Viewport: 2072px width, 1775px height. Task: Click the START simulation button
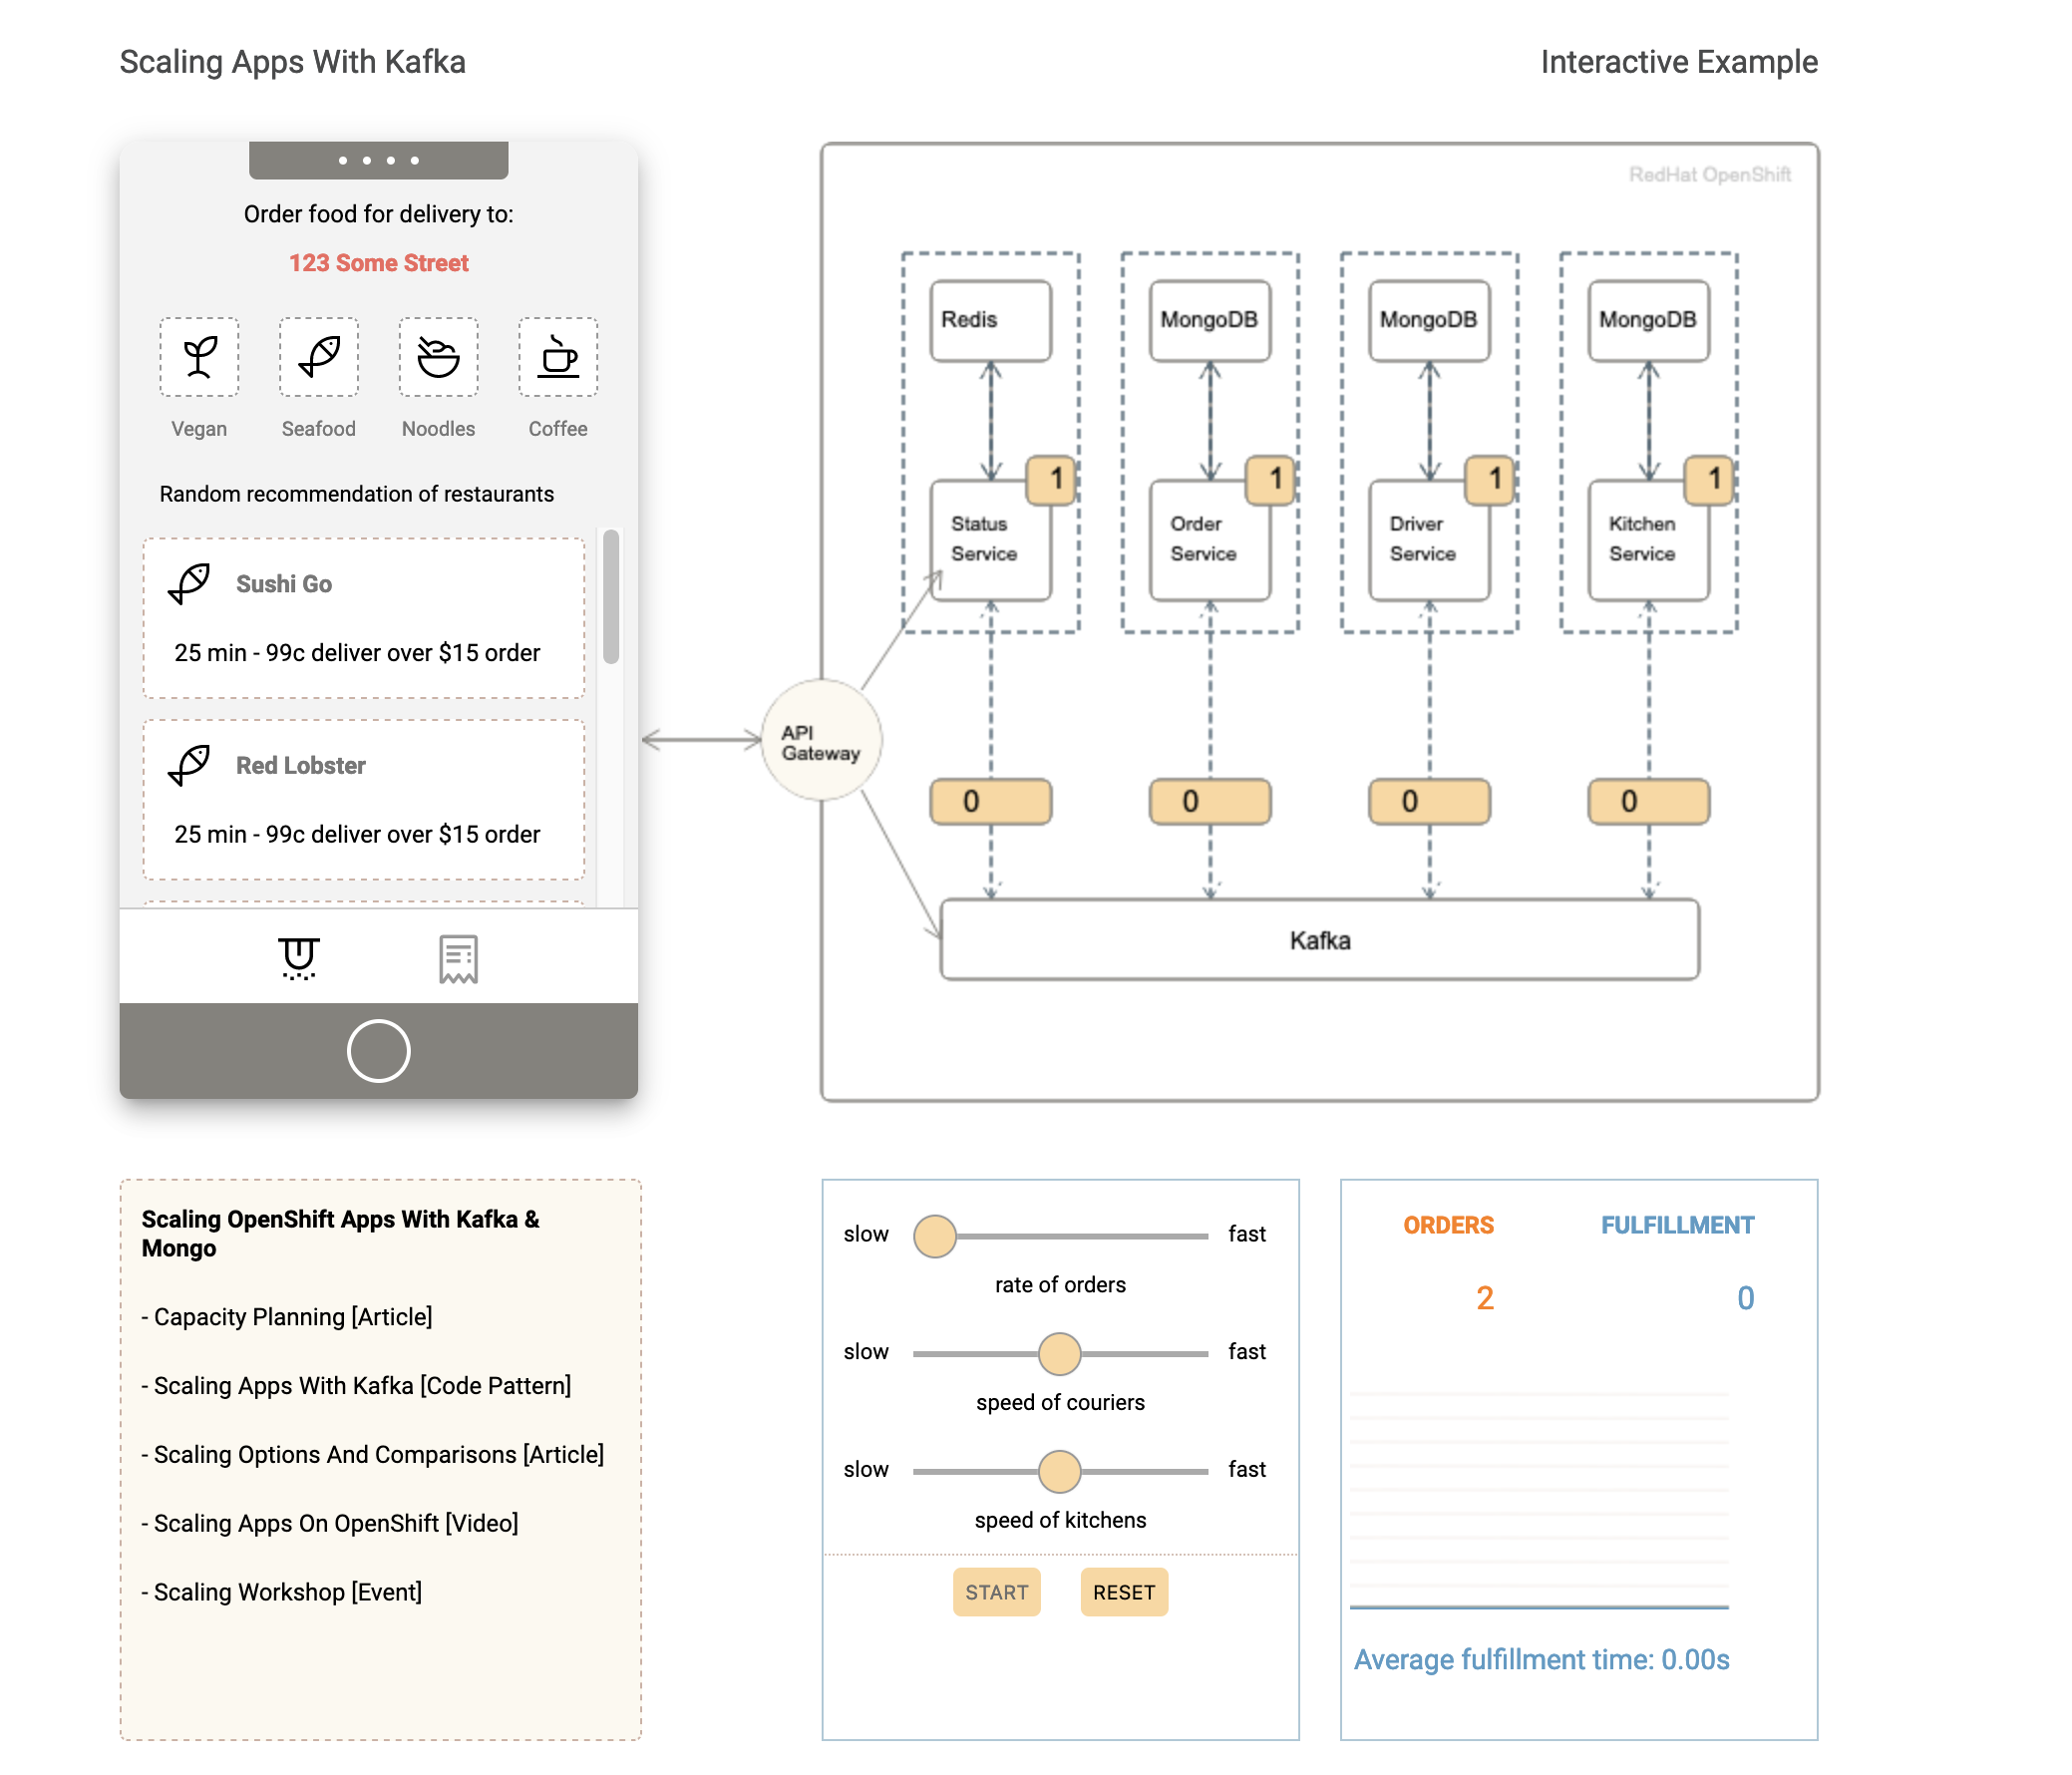point(996,1592)
